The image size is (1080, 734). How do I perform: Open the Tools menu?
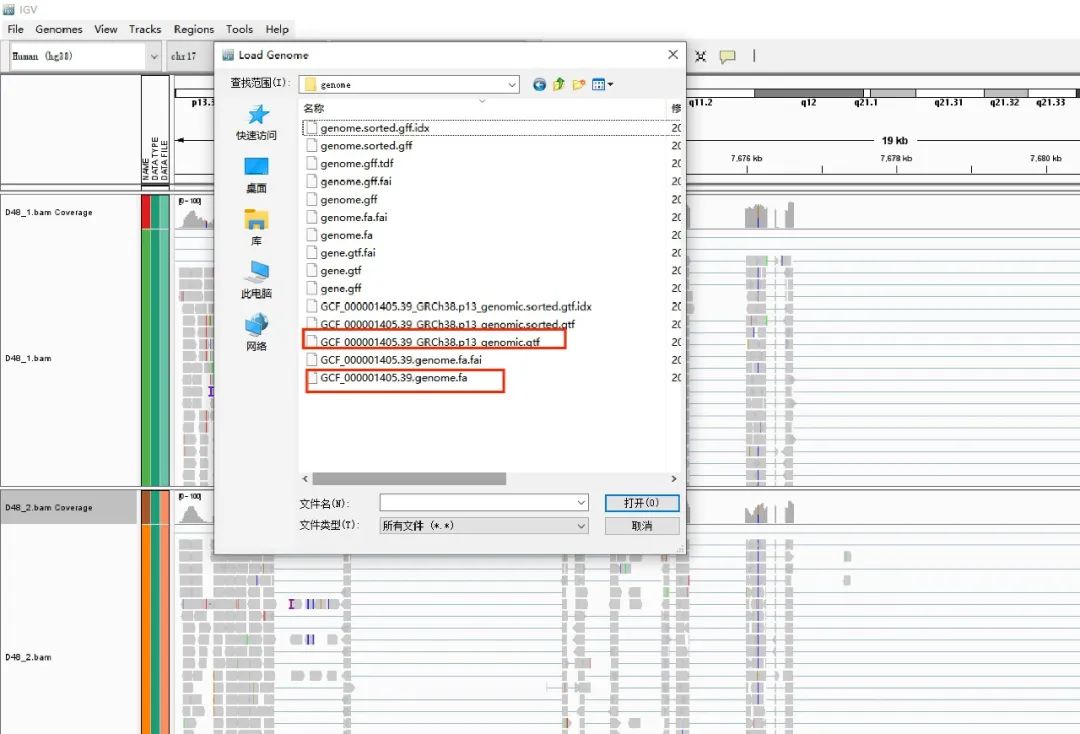pyautogui.click(x=239, y=29)
